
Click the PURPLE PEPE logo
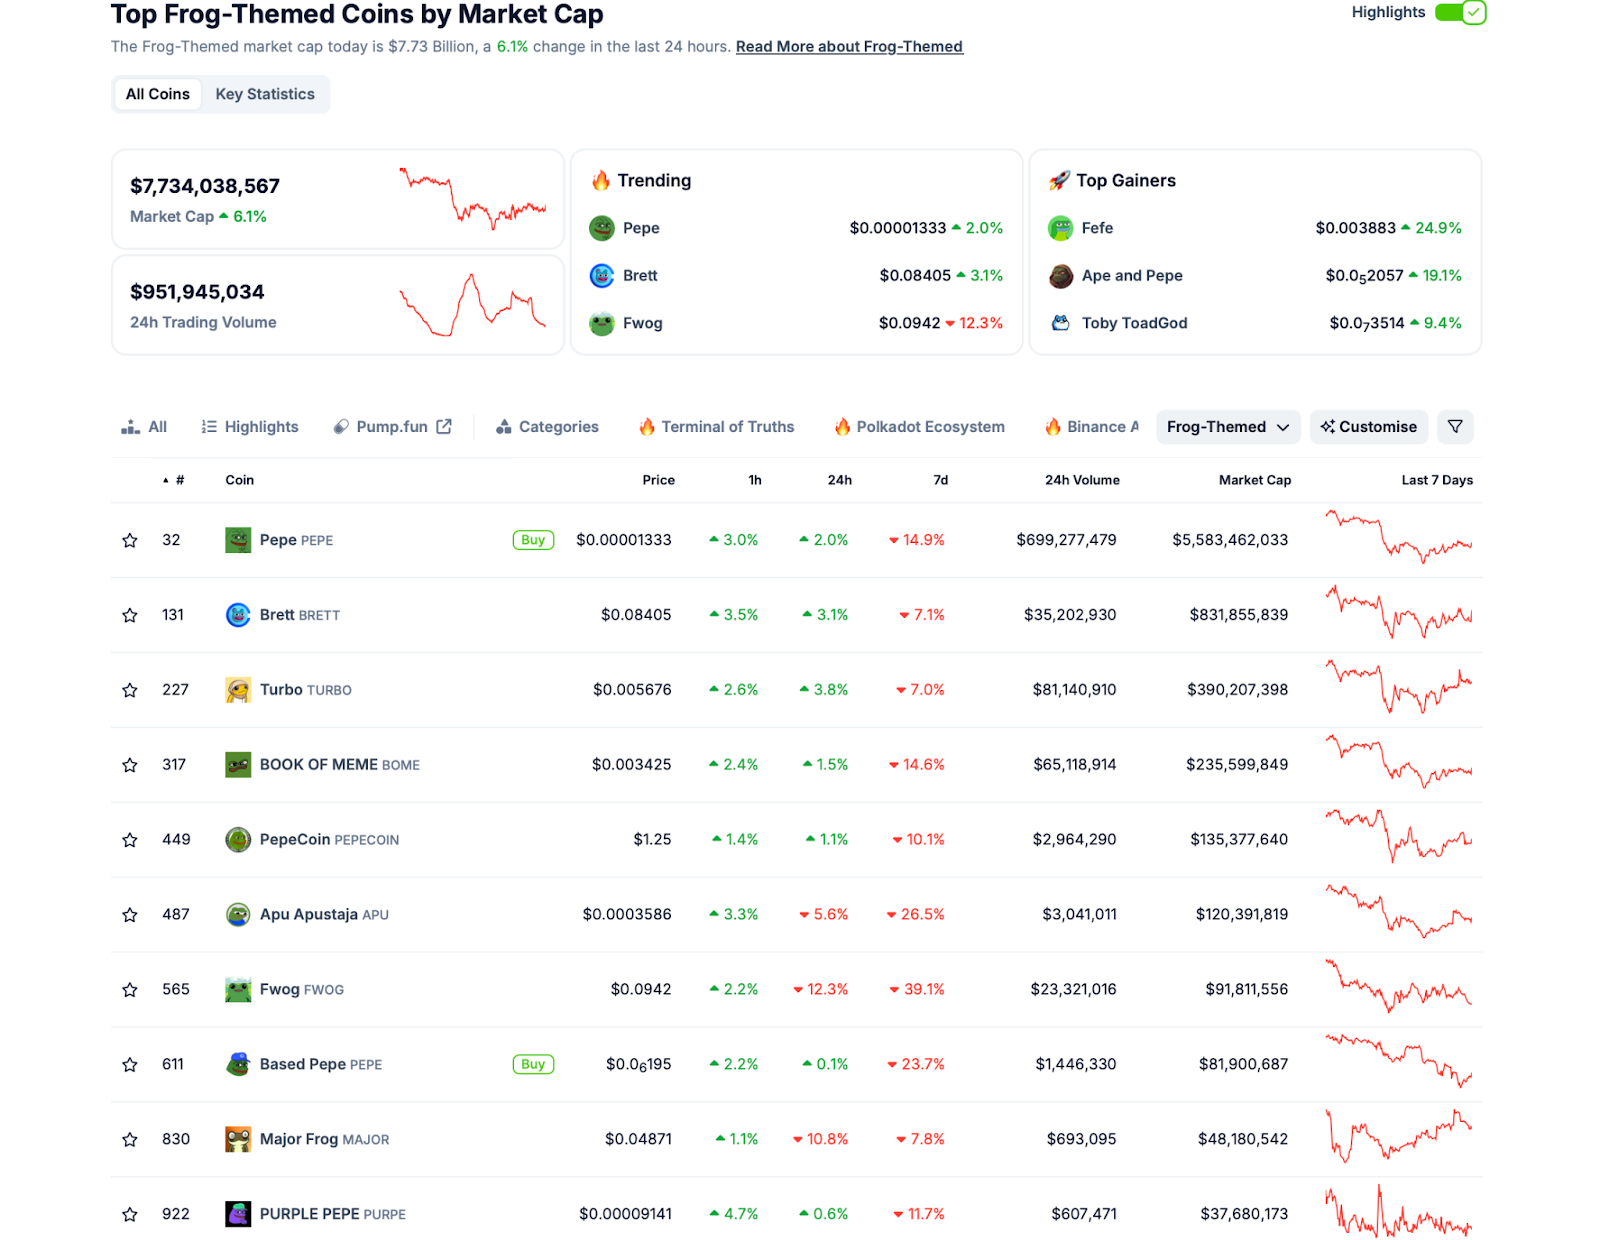tap(238, 1214)
